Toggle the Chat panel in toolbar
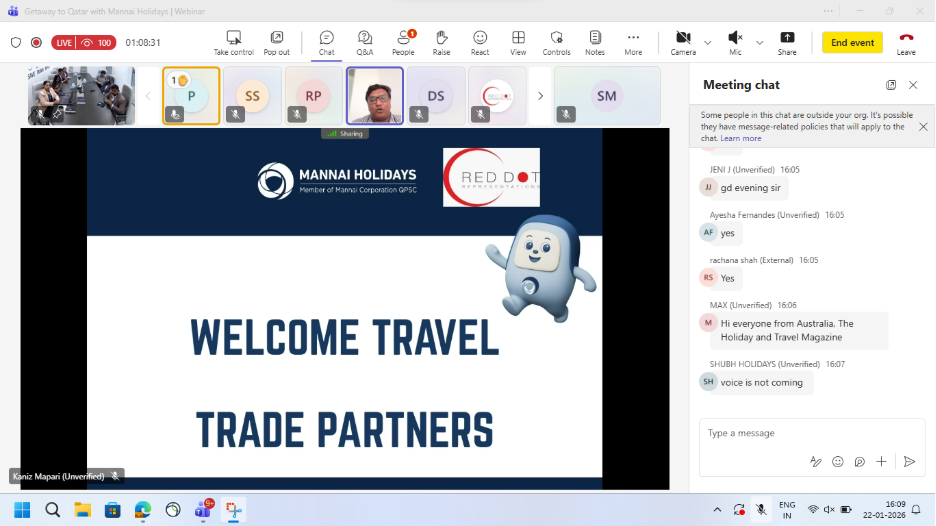The width and height of the screenshot is (936, 526). pos(326,42)
